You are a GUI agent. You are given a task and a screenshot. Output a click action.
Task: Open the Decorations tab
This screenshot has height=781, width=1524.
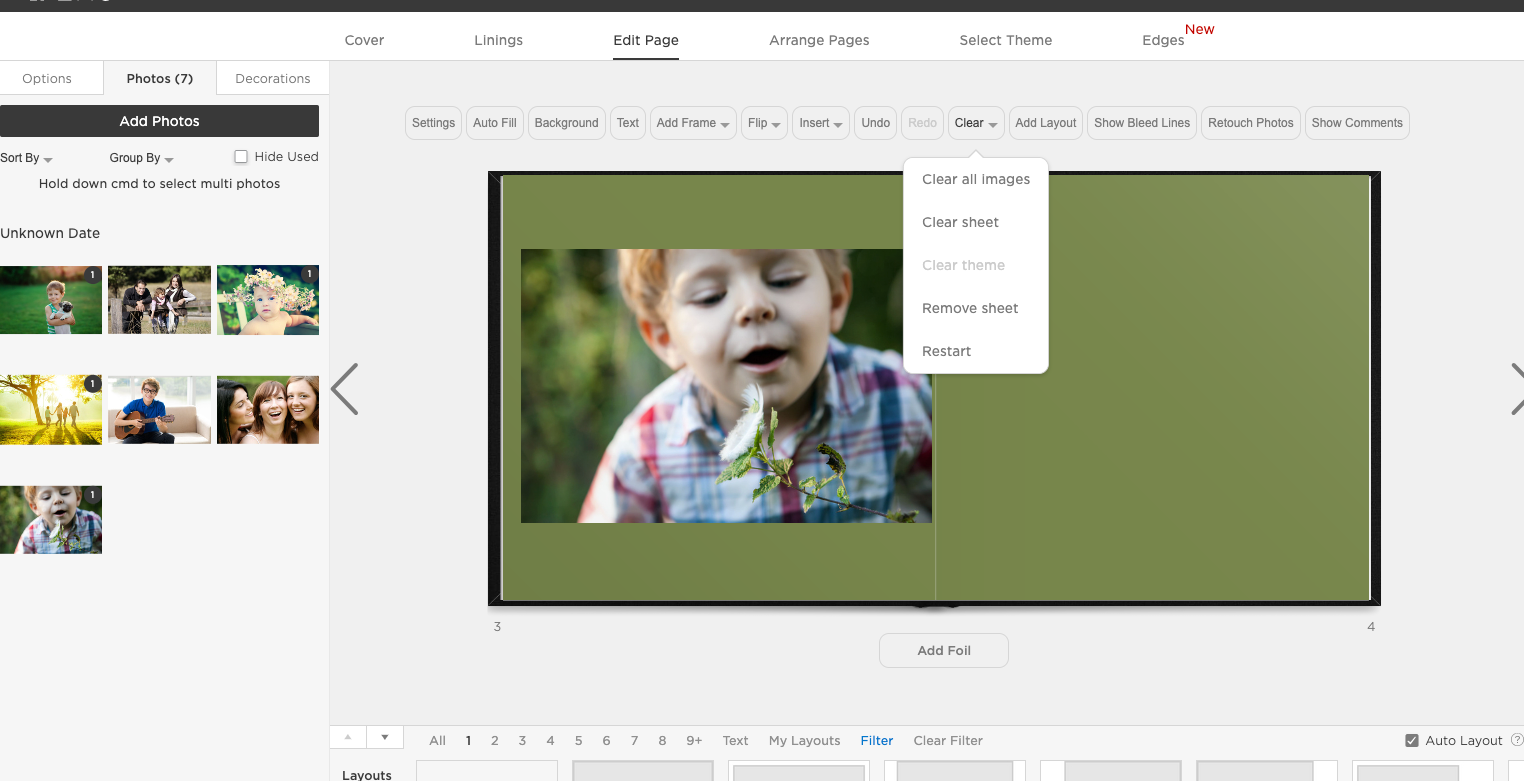272,78
